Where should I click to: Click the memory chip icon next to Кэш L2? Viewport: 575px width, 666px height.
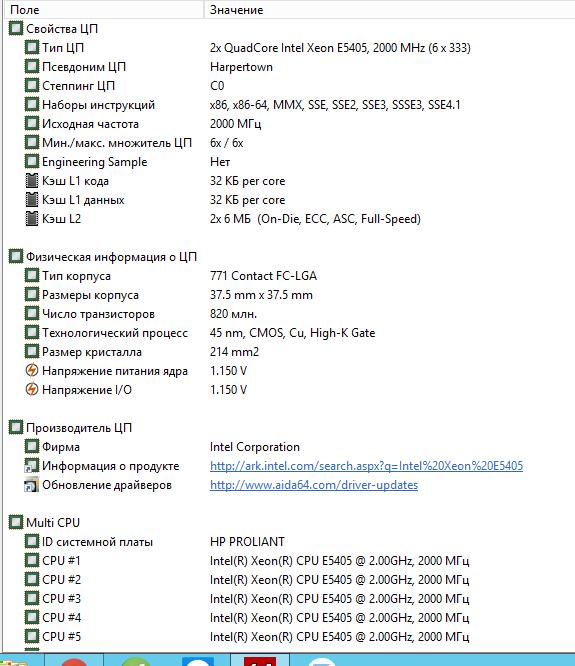coord(31,219)
